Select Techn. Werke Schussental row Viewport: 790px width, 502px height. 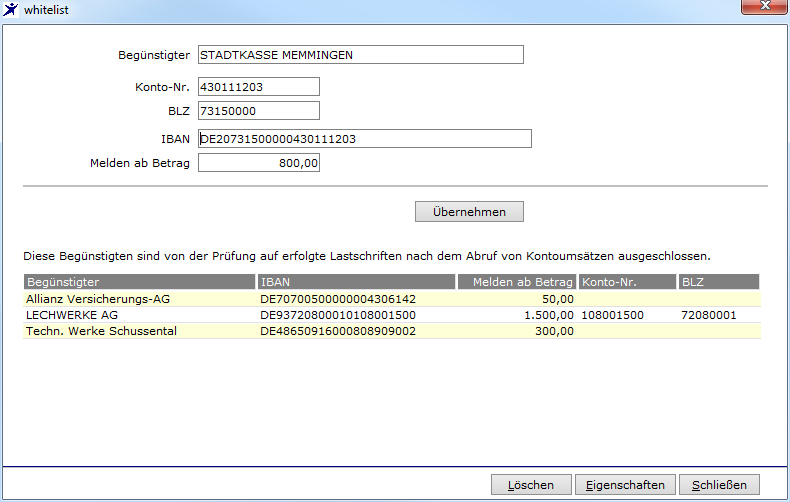click(392, 331)
